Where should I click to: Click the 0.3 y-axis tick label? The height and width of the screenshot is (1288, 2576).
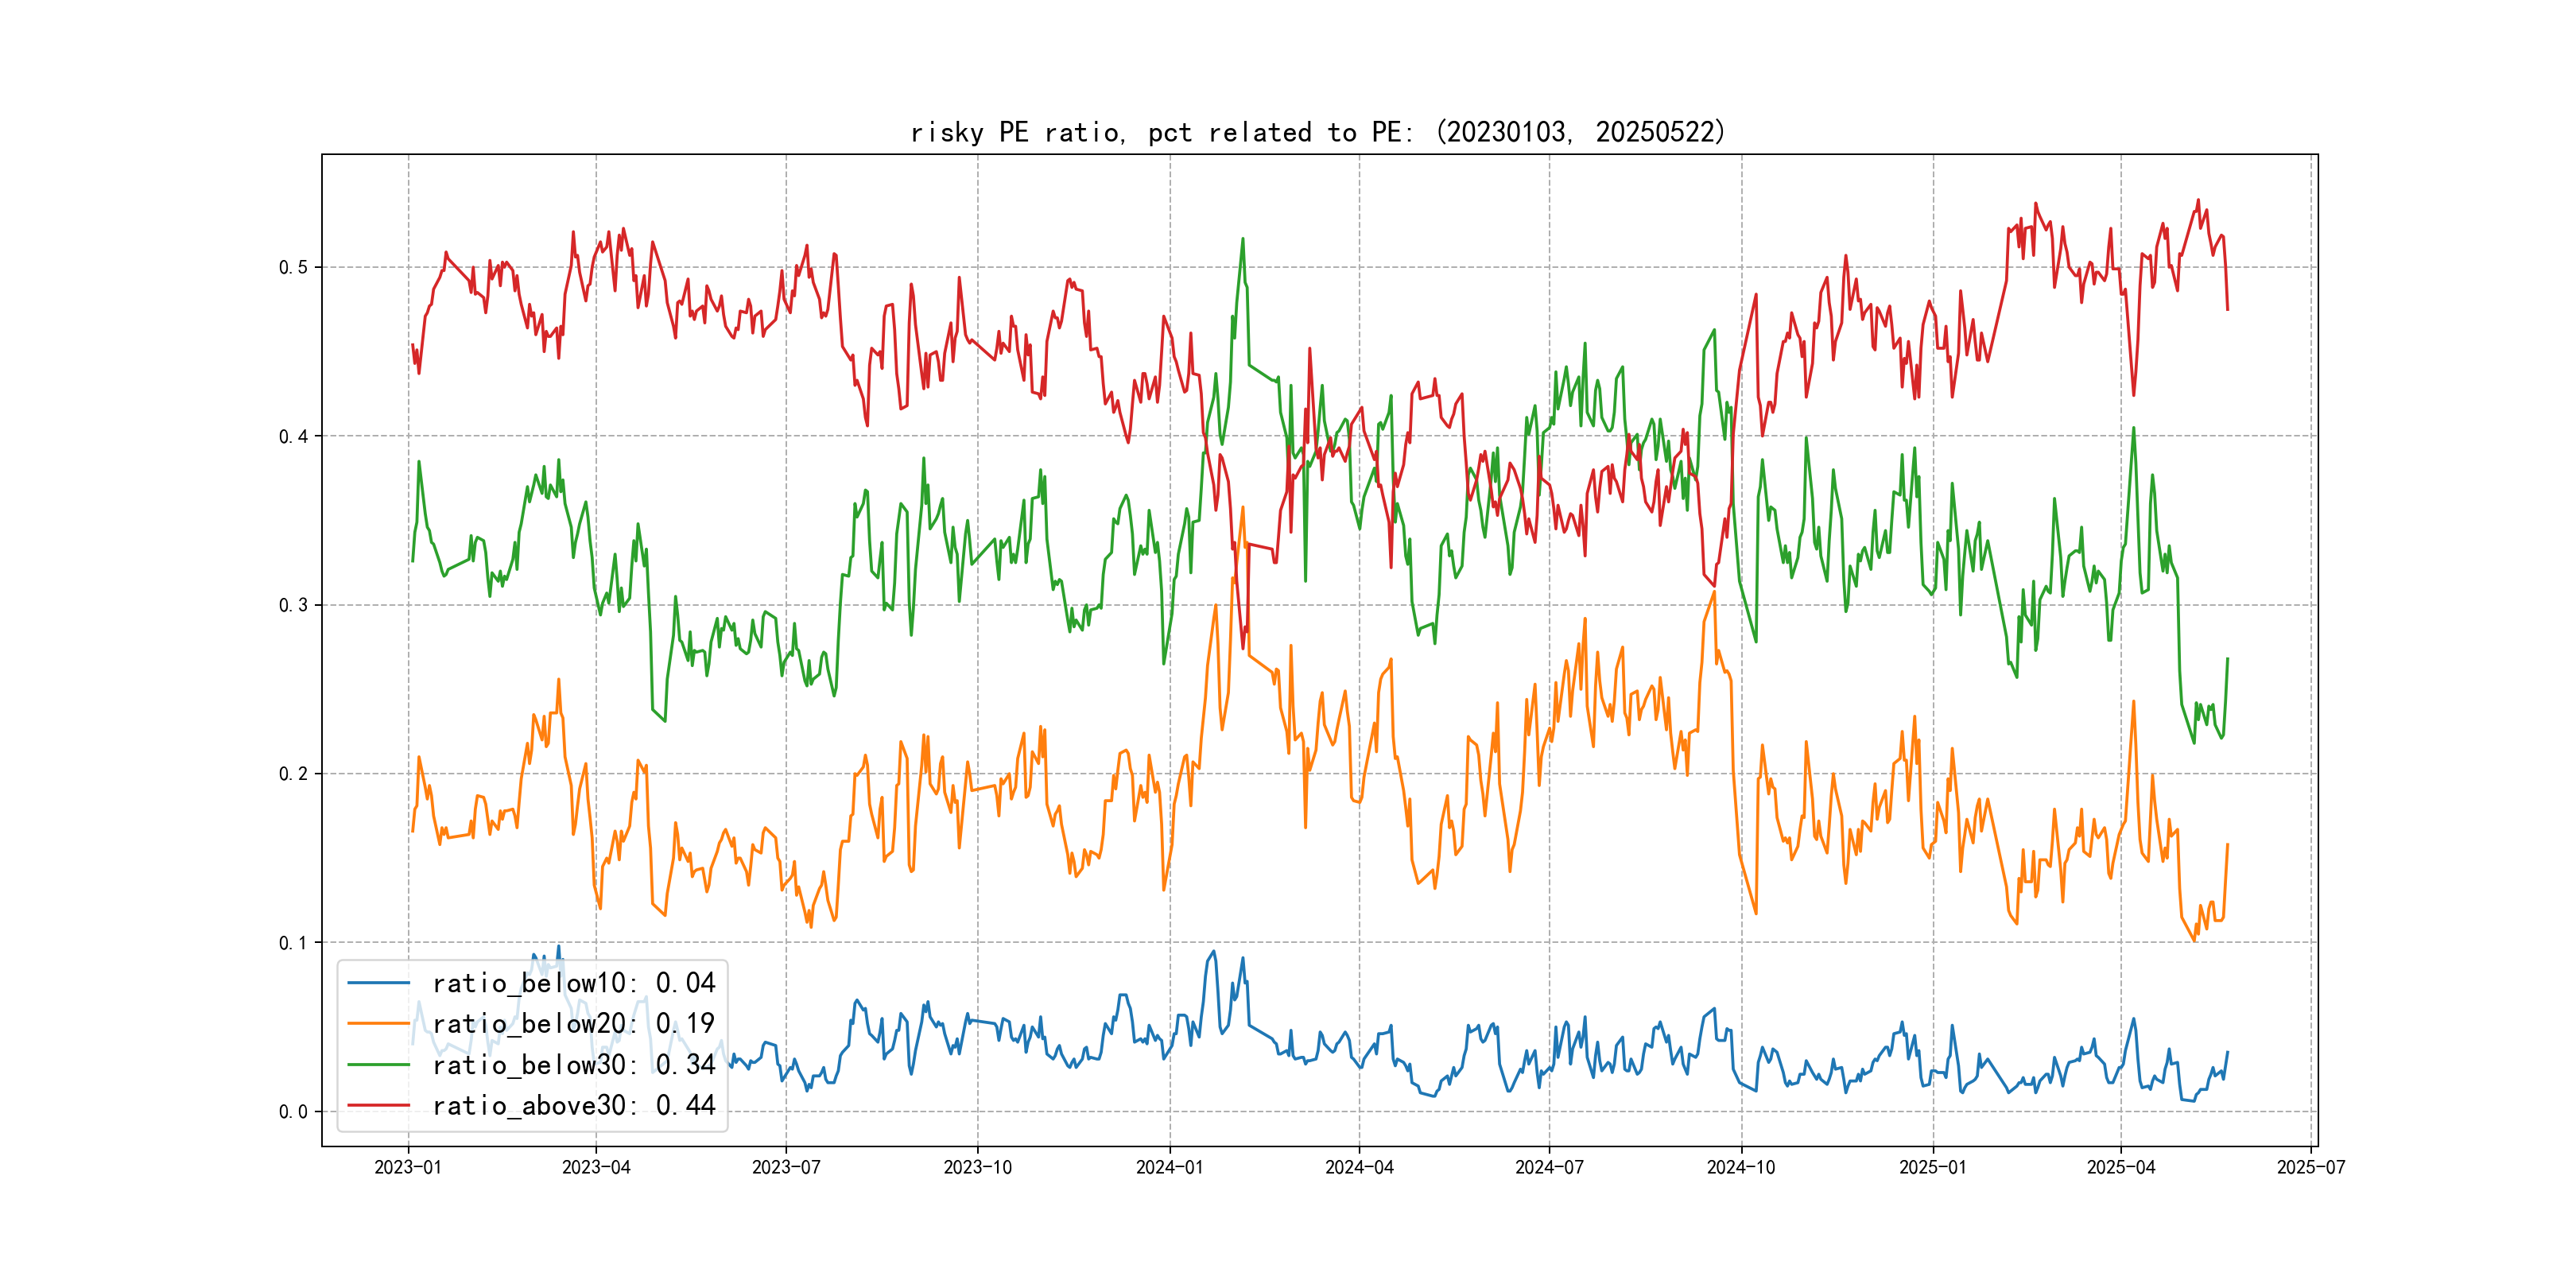(x=293, y=605)
